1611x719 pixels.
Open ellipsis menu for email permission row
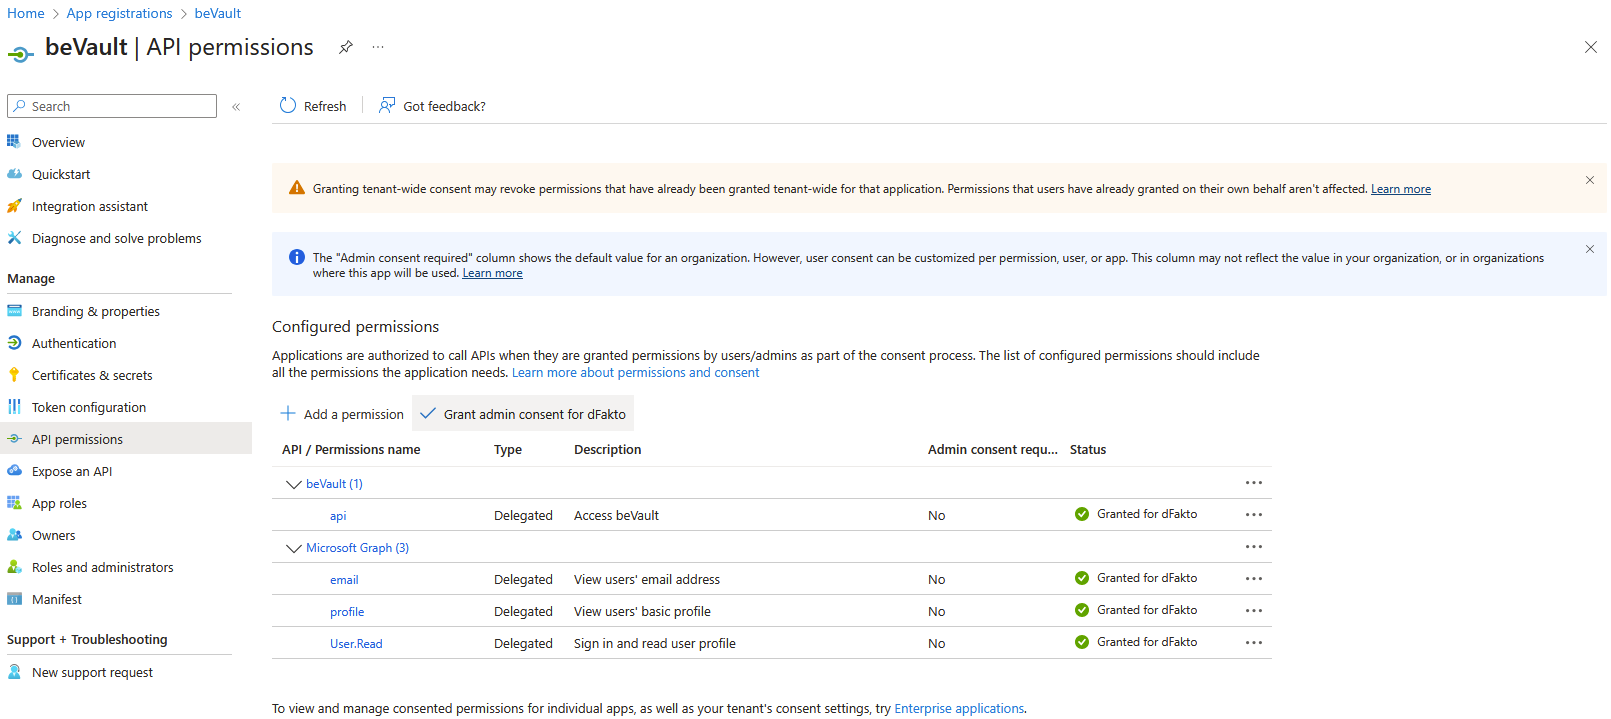[x=1253, y=579]
